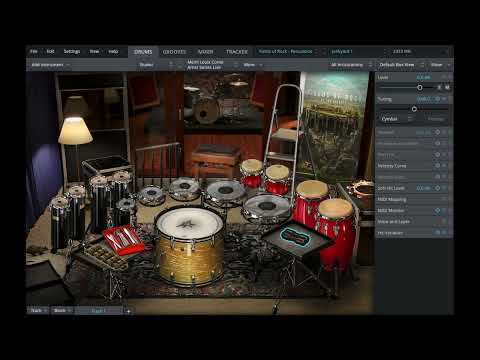The width and height of the screenshot is (480, 360).
Task: Open the Edit menu
Action: click(x=50, y=51)
